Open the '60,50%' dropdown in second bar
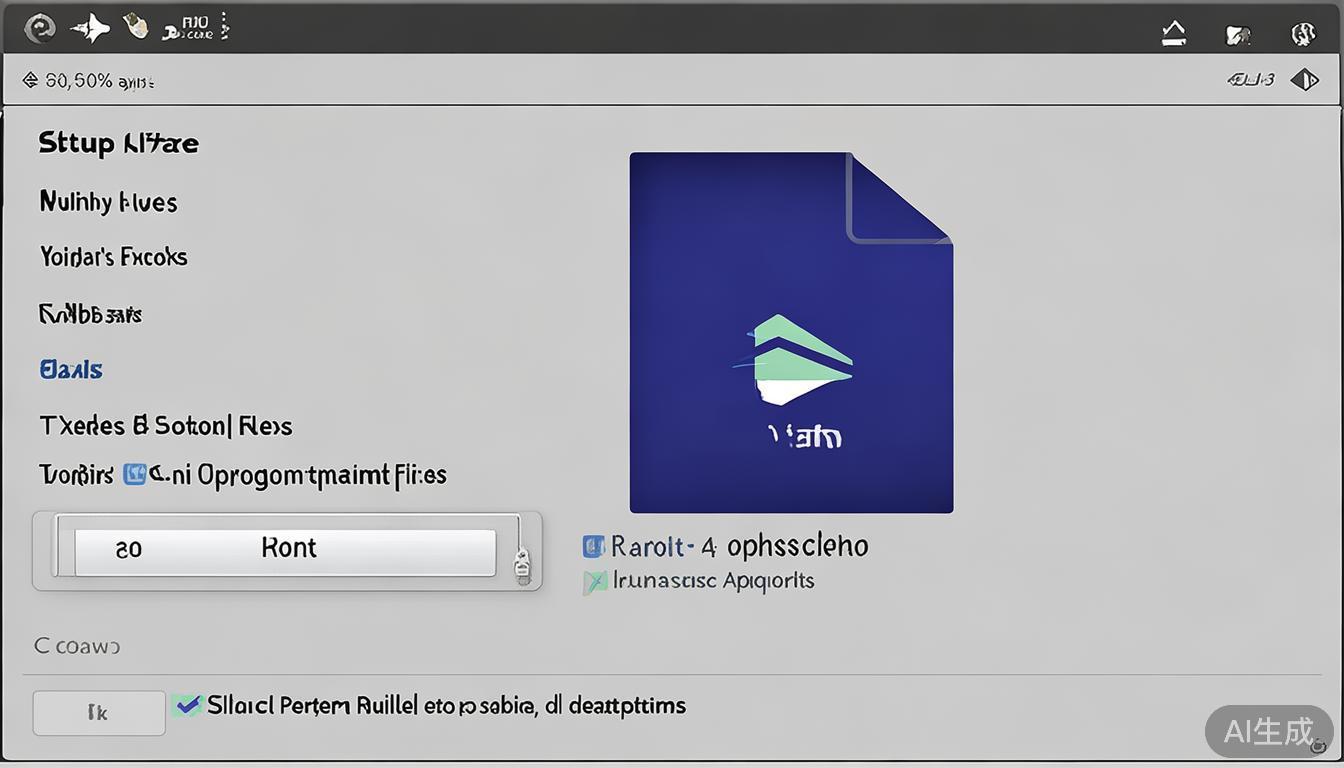The image size is (1344, 768). [x=88, y=81]
